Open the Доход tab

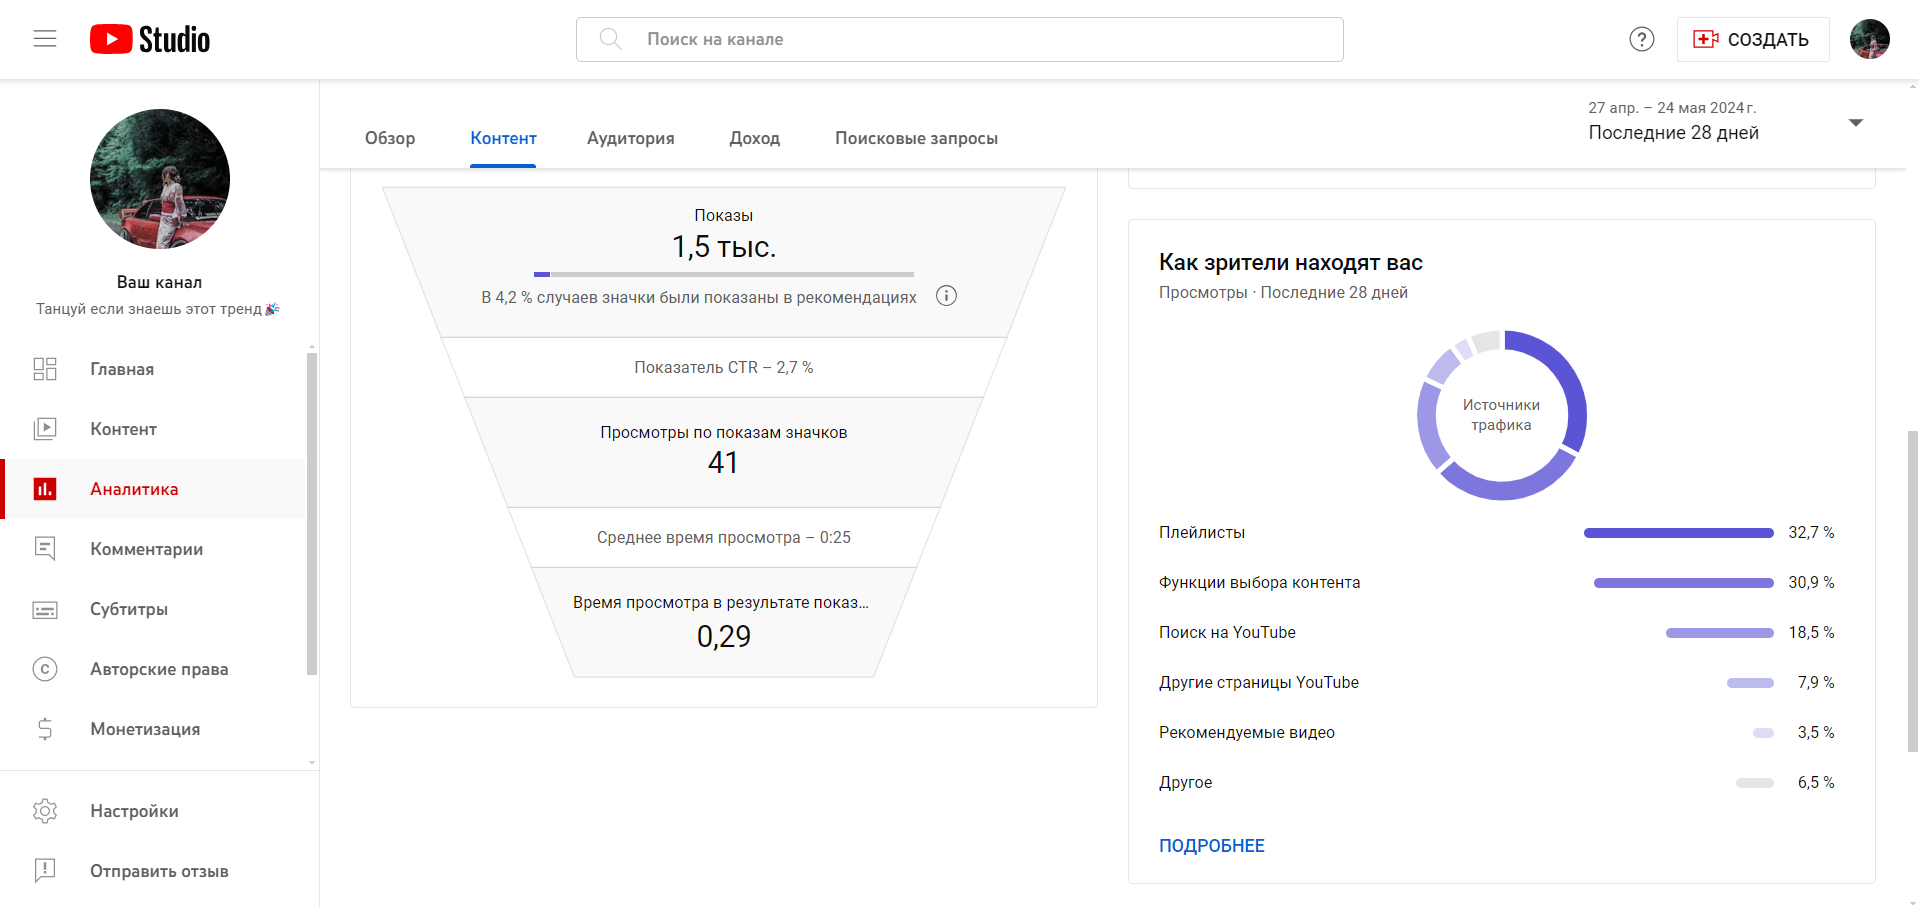pos(754,138)
